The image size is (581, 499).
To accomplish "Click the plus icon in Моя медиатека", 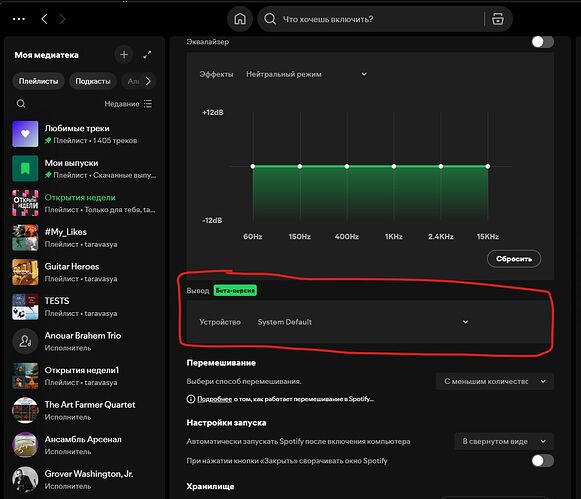I will pyautogui.click(x=124, y=55).
